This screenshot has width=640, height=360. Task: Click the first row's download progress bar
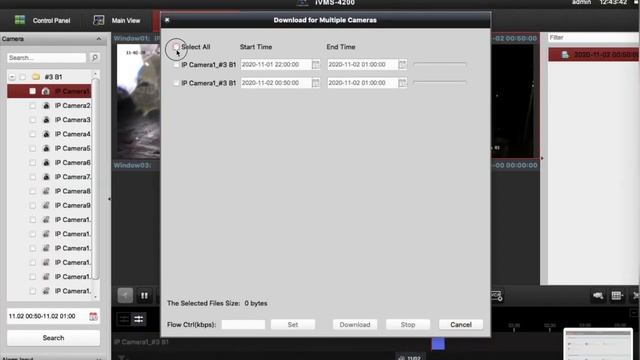point(440,64)
